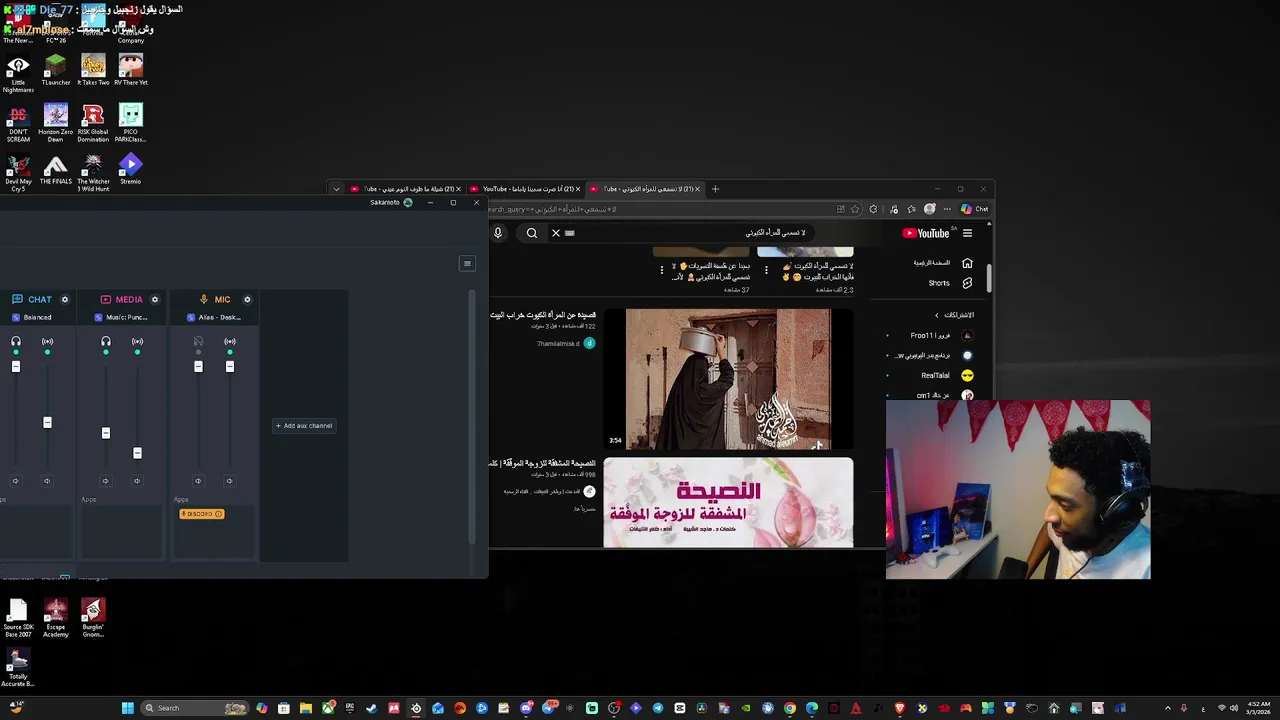Switch to the first YouTube tab 'شيلة'
Screen dimensions: 1280x720
(404, 189)
